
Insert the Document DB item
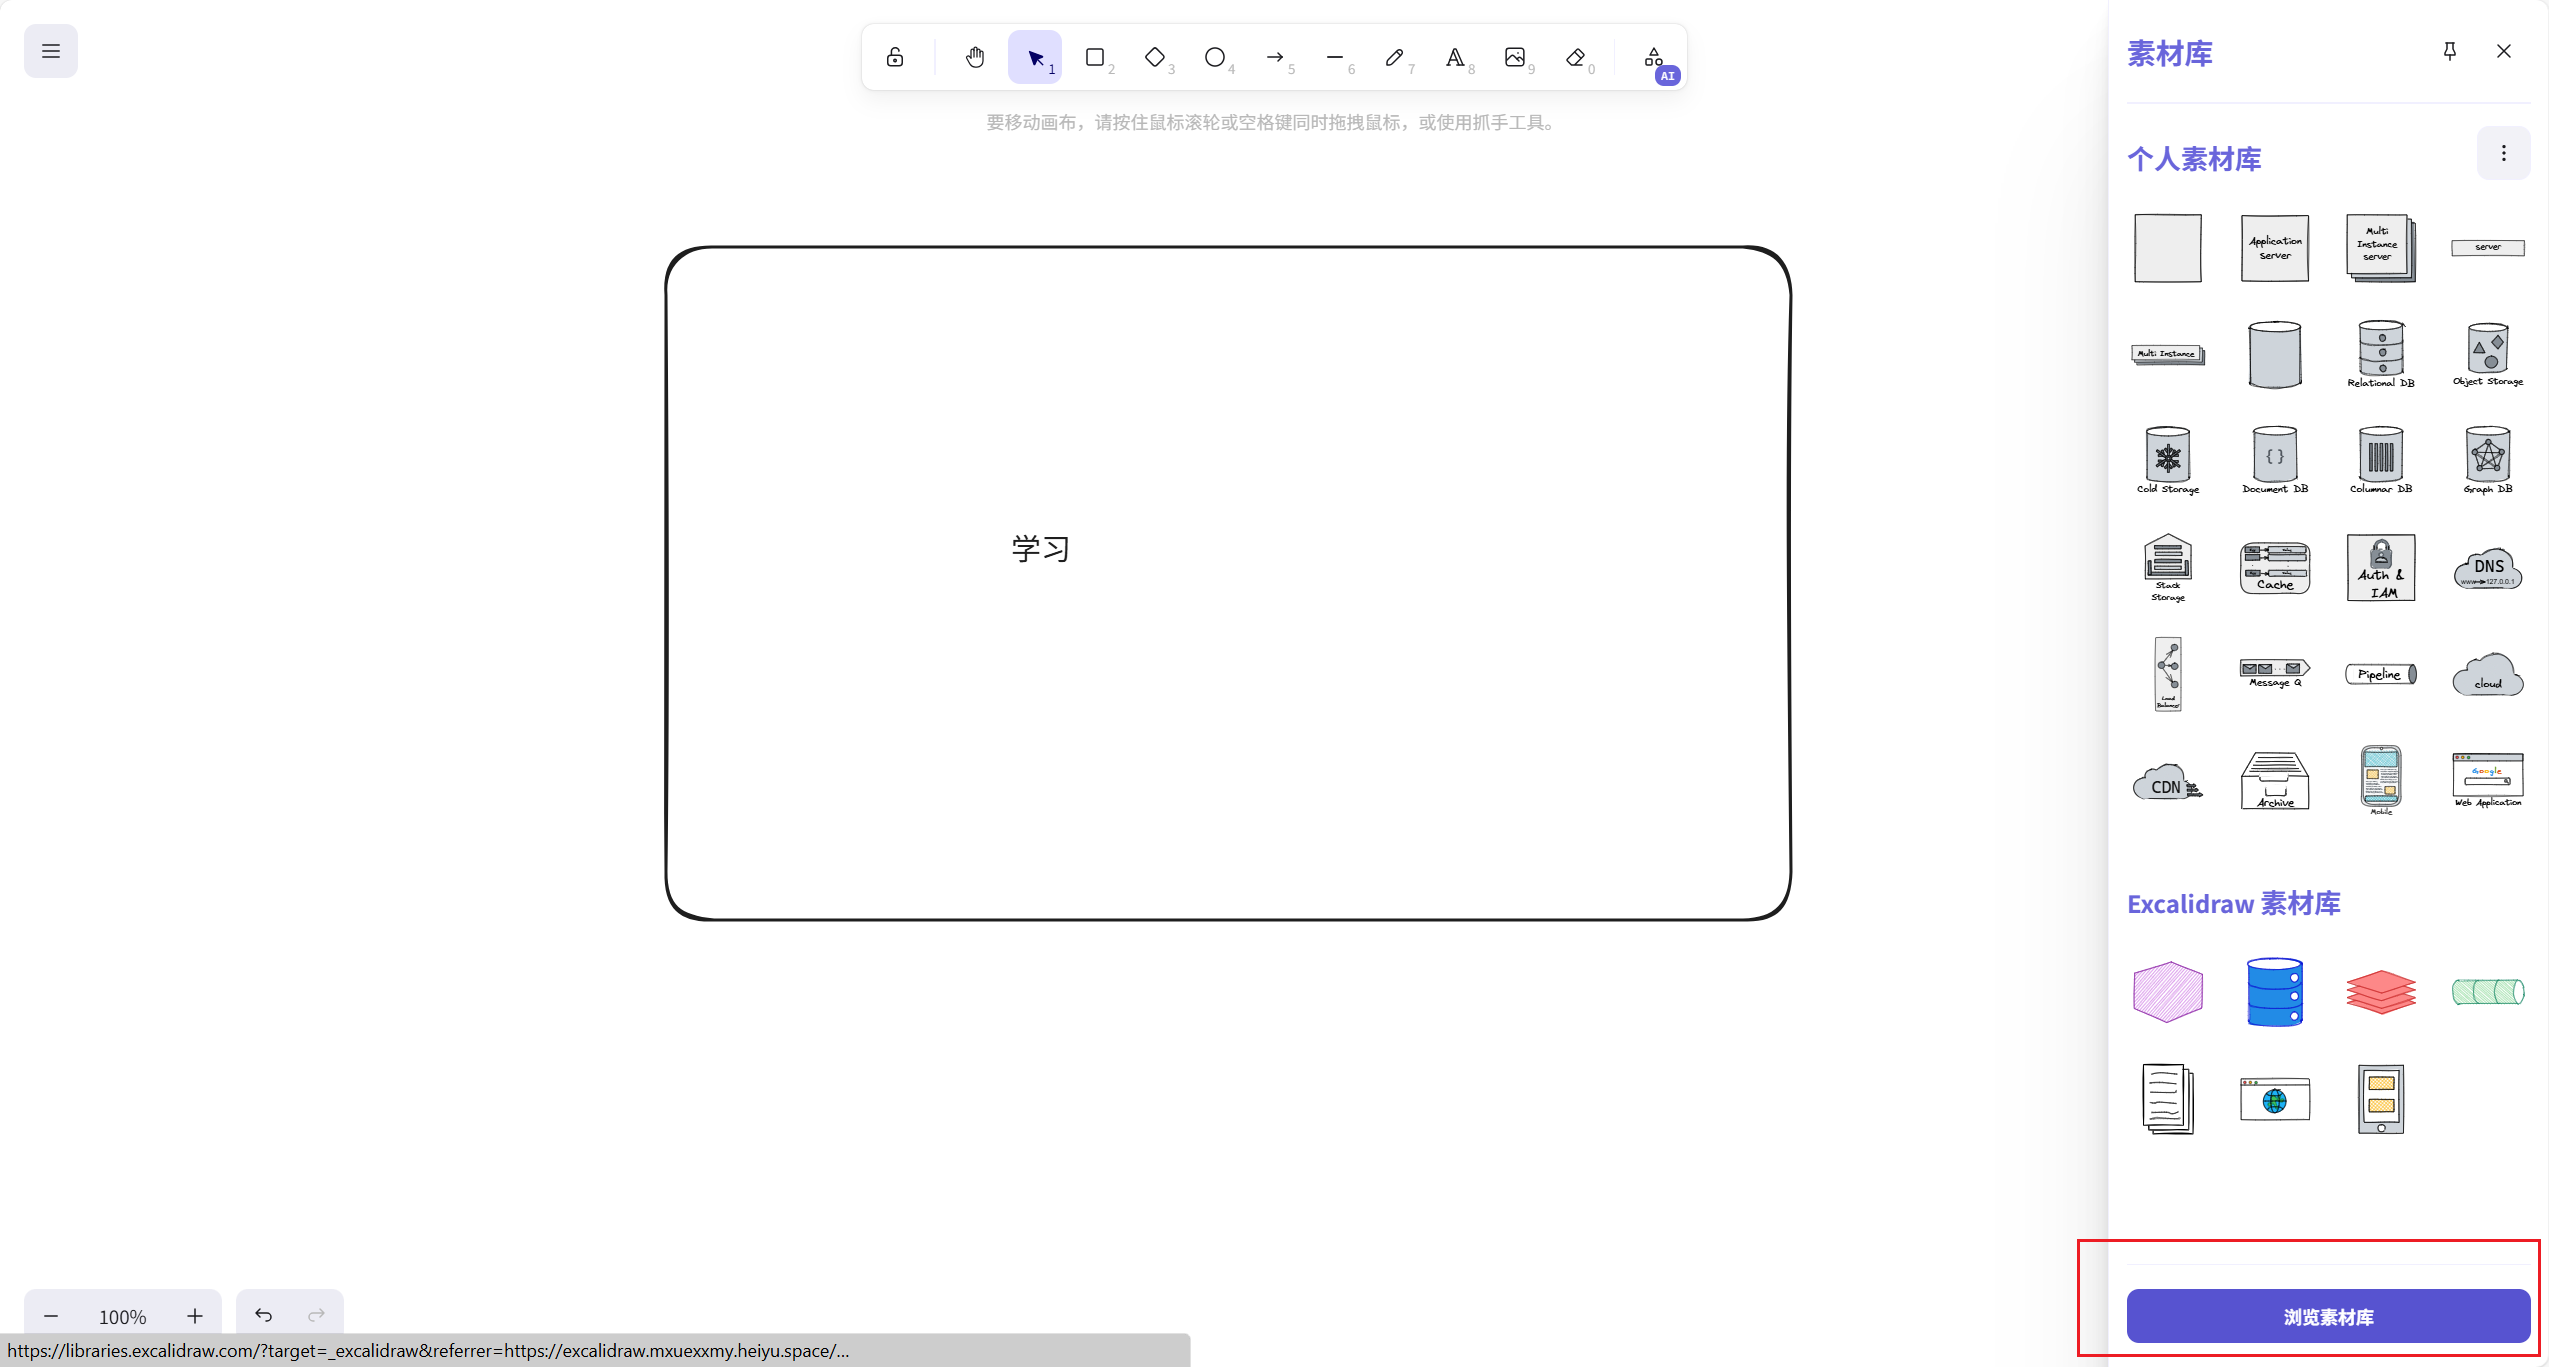coord(2275,461)
